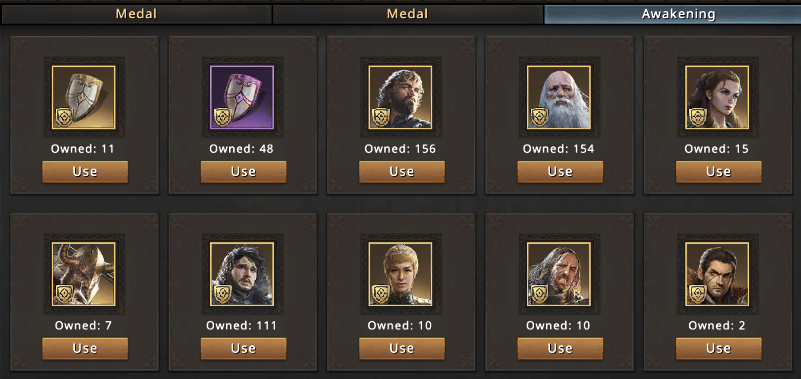This screenshot has height=379, width=801.
Task: Select the curly-haired bearded man owned 156
Action: tap(401, 97)
